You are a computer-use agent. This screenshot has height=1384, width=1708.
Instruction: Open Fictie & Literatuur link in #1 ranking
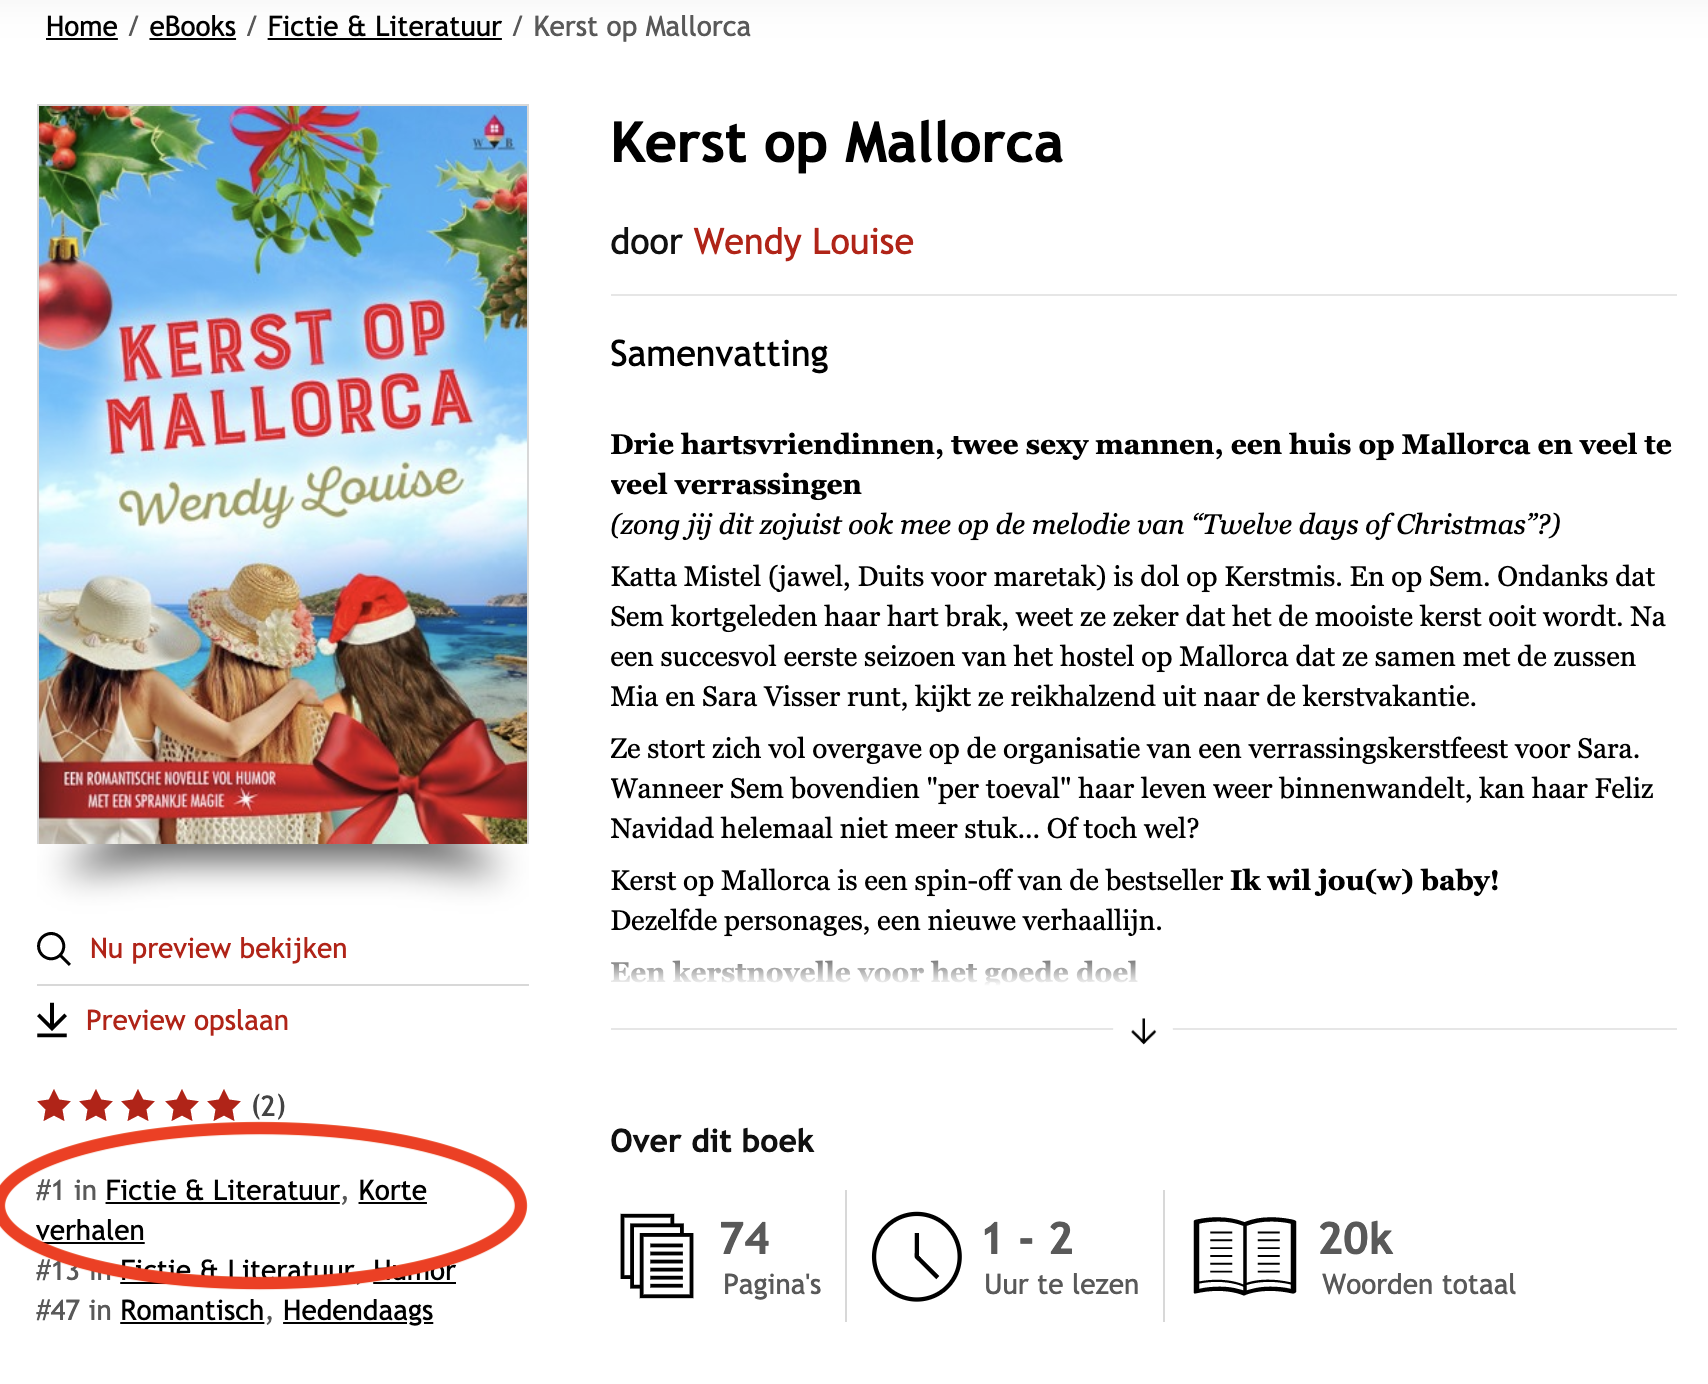coord(222,1190)
